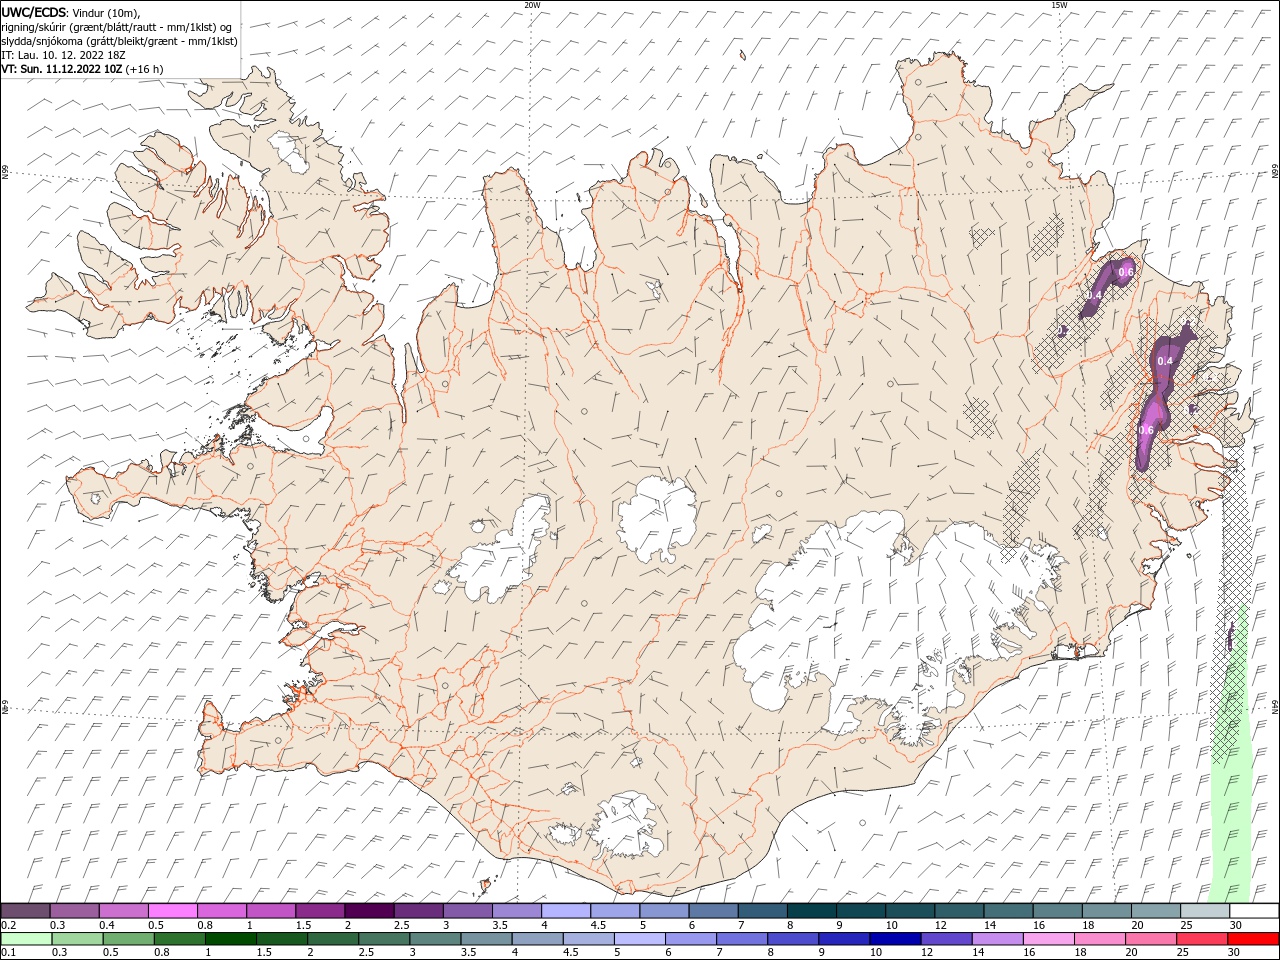The height and width of the screenshot is (960, 1280).
Task: Click the round Hofsjökull glacier in central Iceland
Action: [657, 518]
